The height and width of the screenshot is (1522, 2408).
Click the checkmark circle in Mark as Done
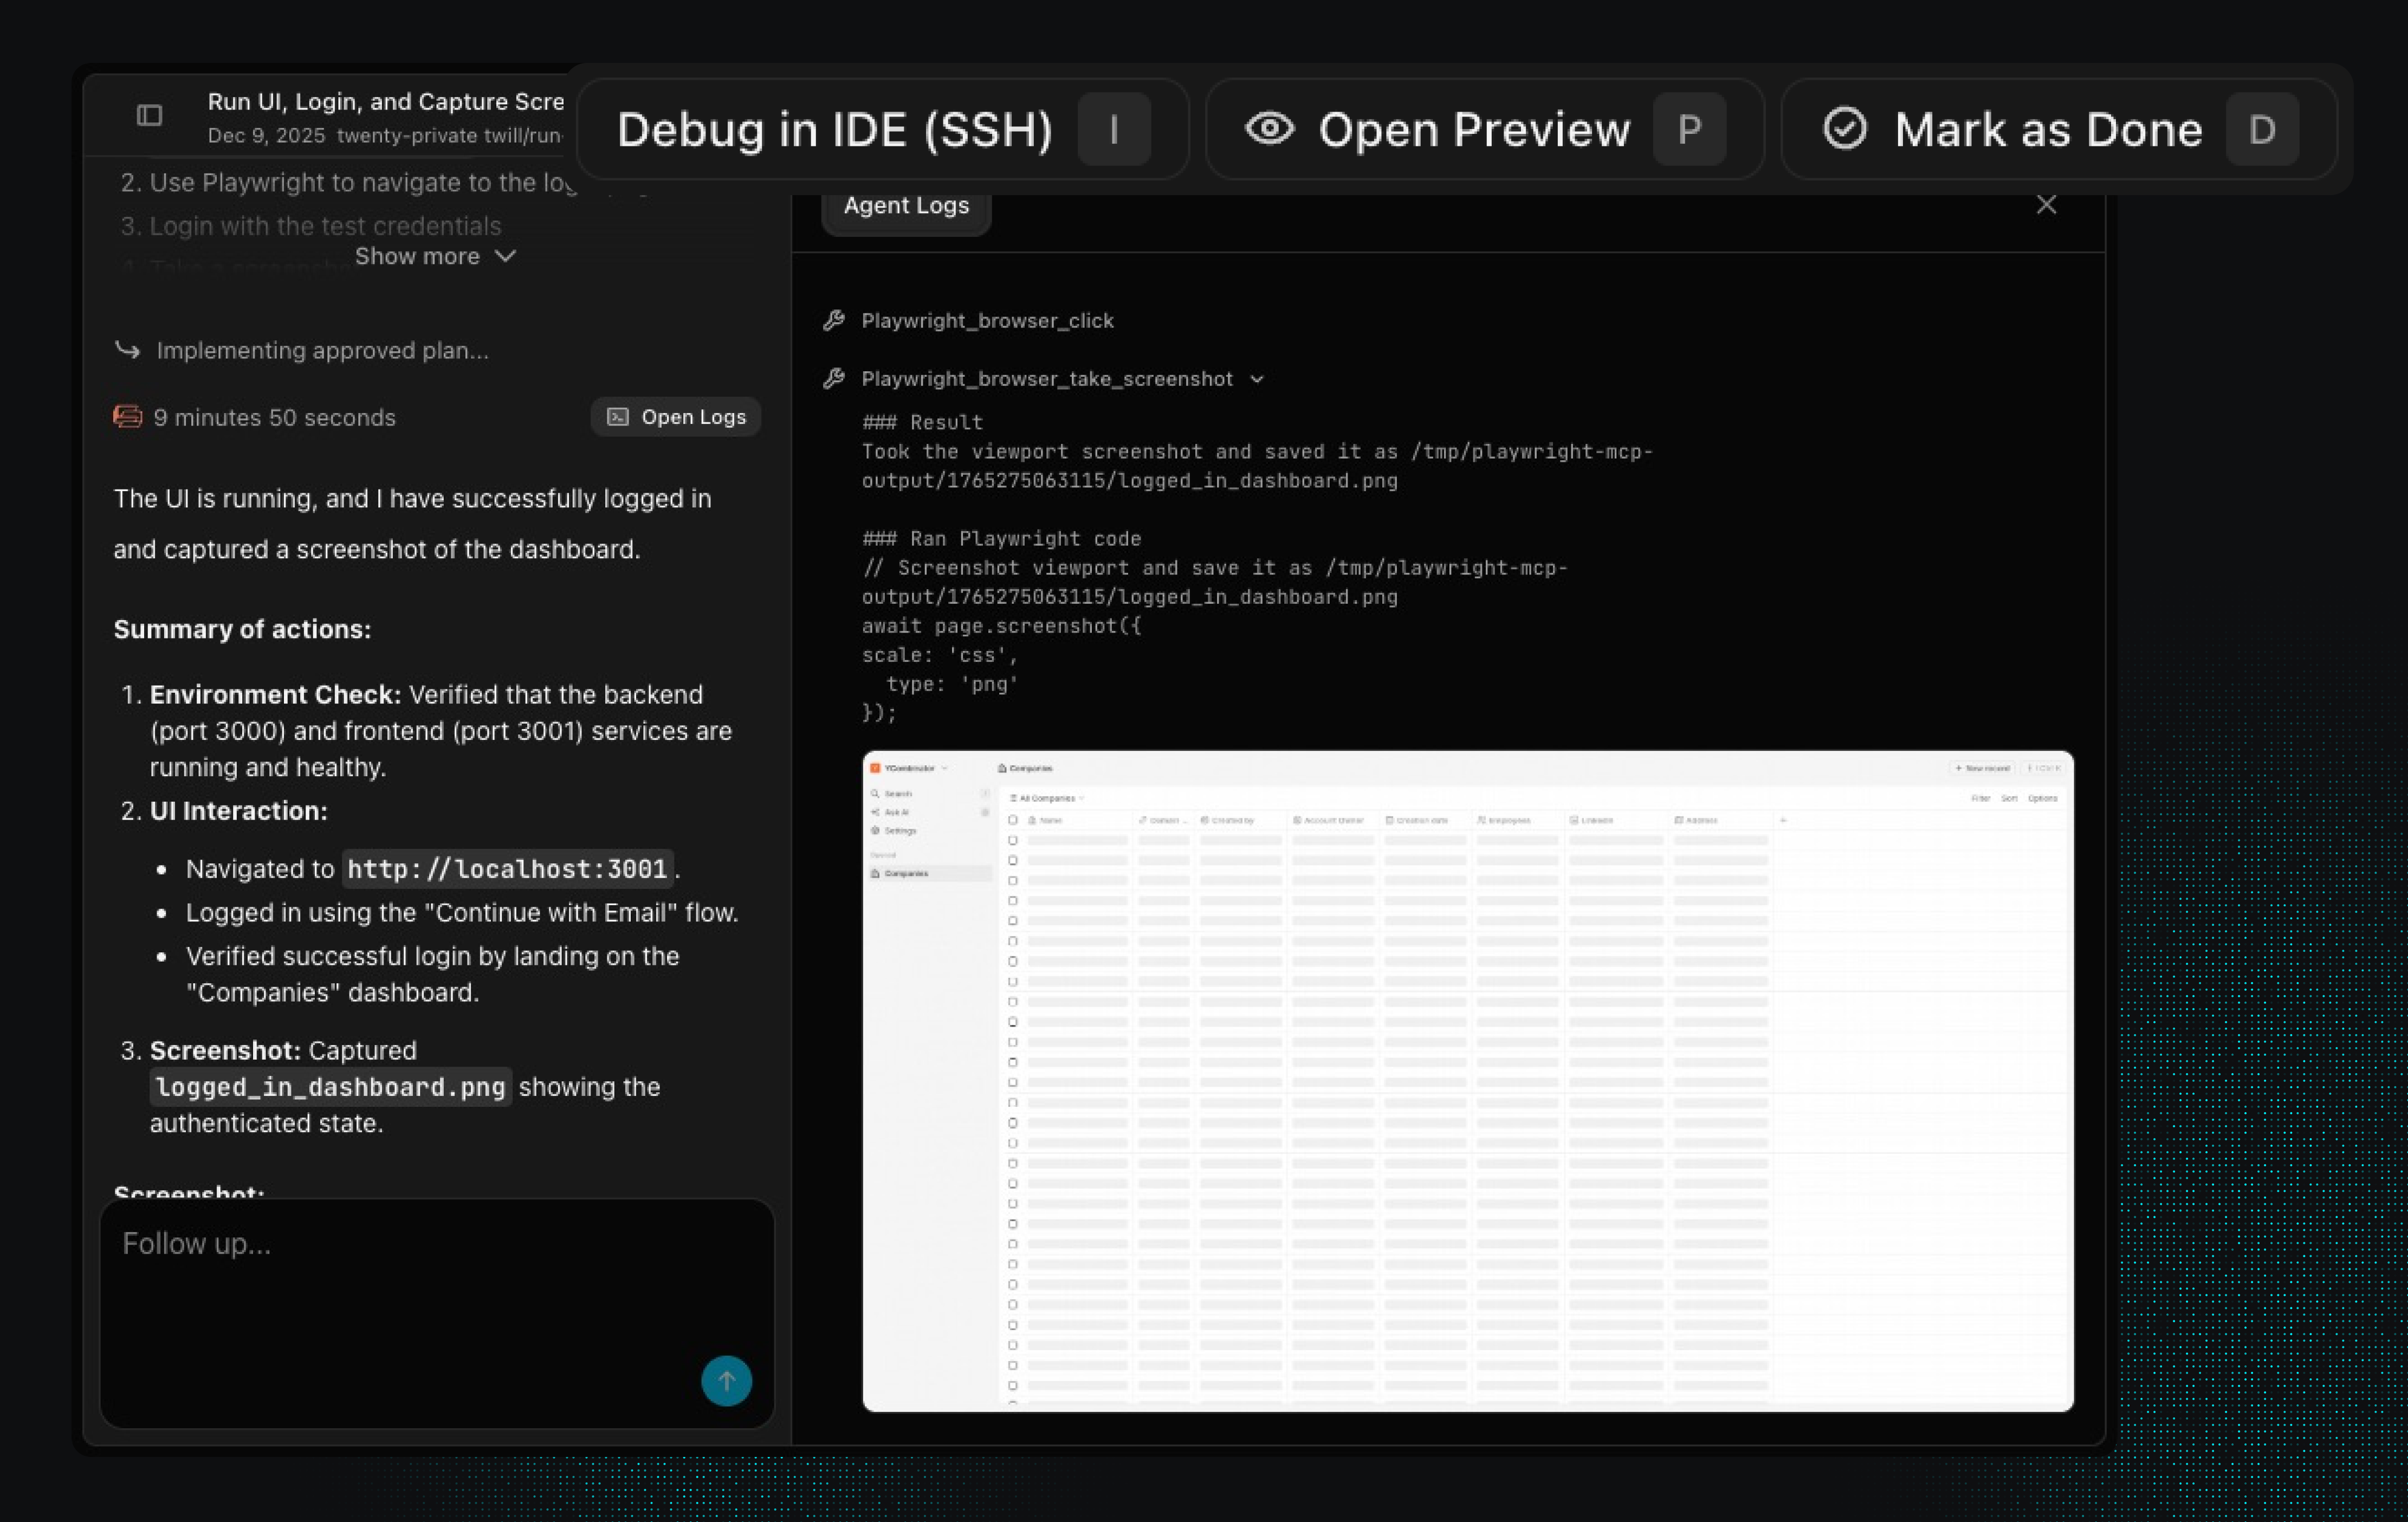point(1844,129)
